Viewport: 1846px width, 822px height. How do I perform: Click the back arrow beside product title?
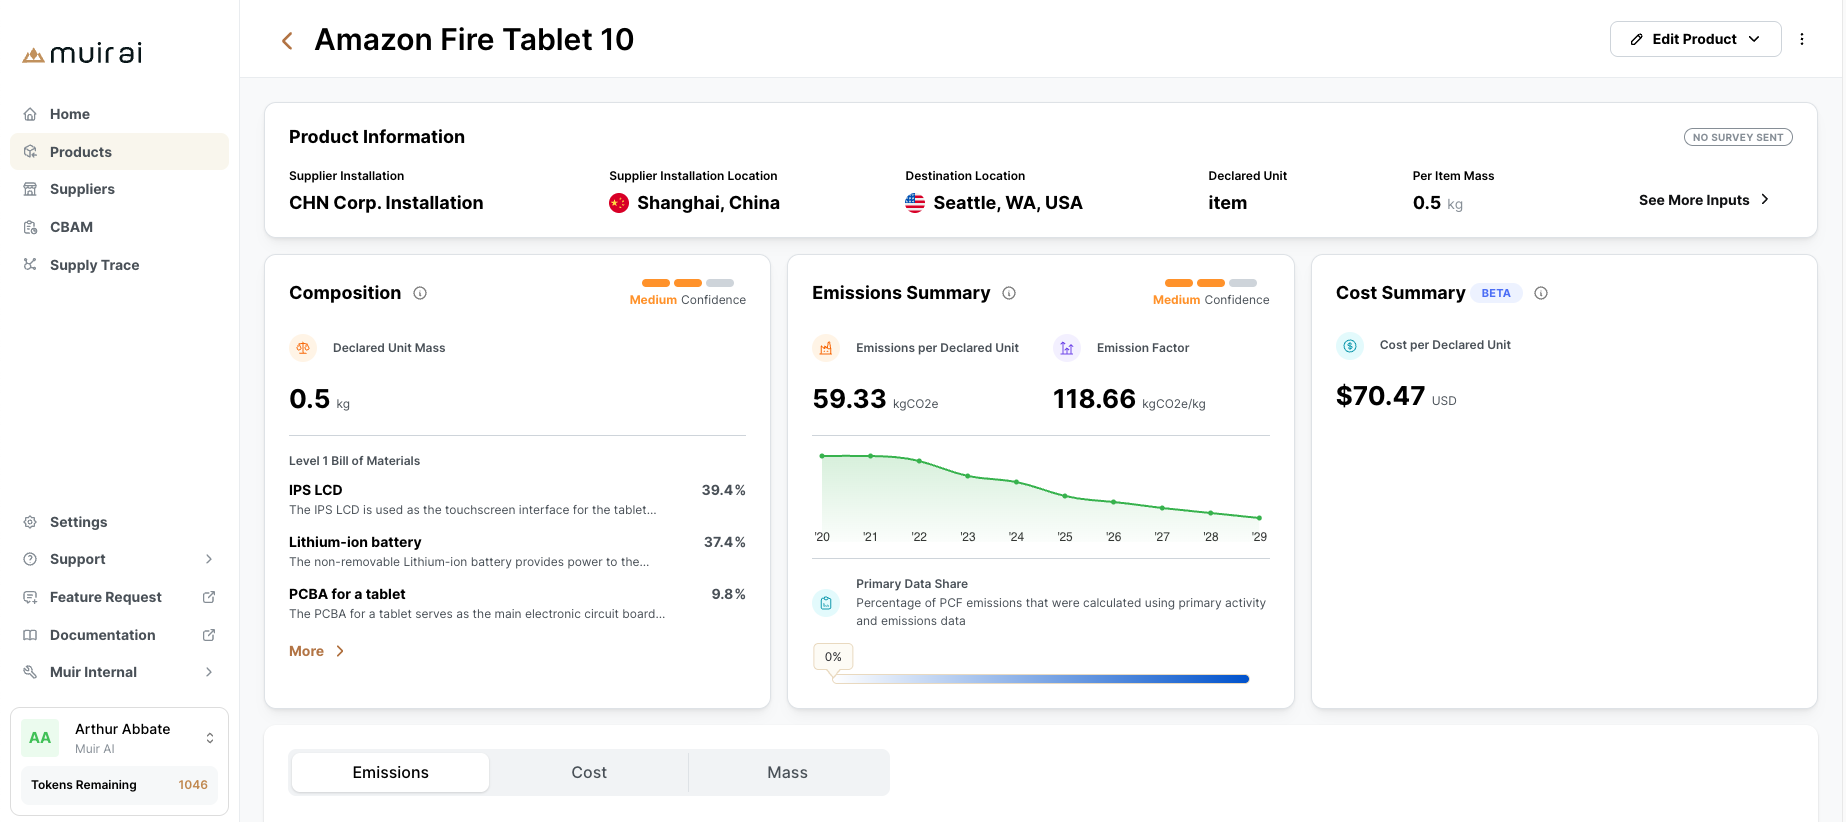287,41
